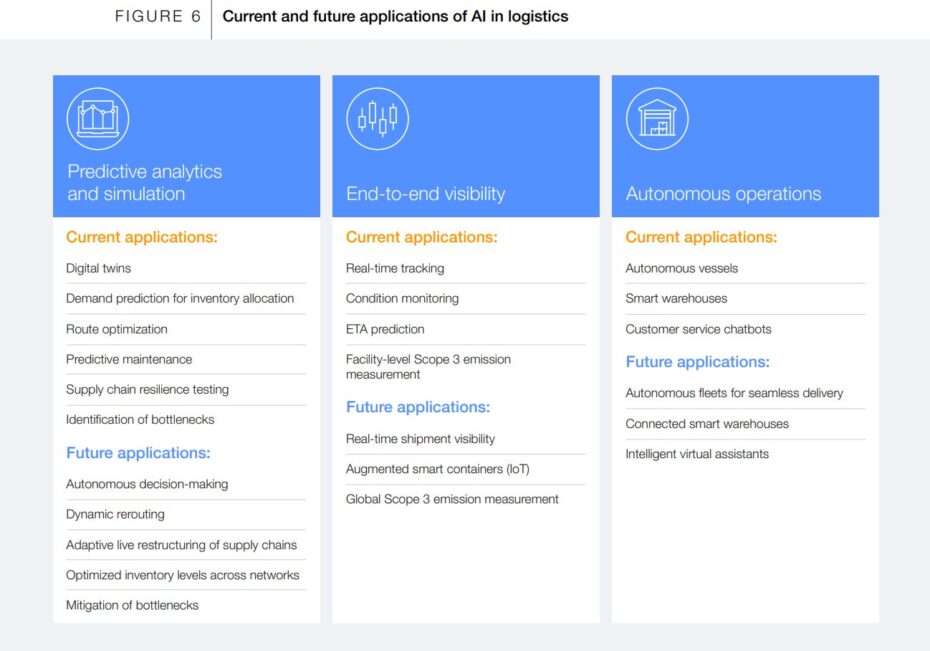The image size is (930, 651).
Task: Select the 'End-to-end visibility' card heading
Action: [x=425, y=194]
